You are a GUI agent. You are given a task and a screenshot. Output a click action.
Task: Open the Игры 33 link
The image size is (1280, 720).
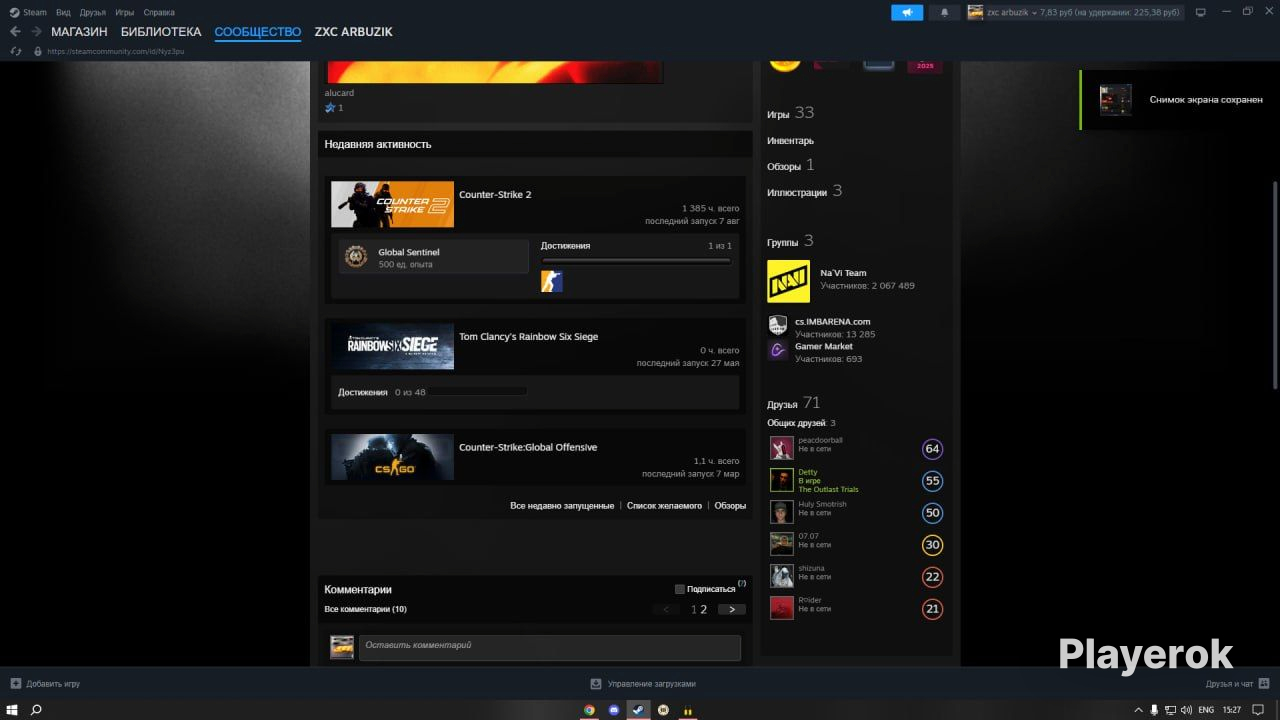point(791,114)
